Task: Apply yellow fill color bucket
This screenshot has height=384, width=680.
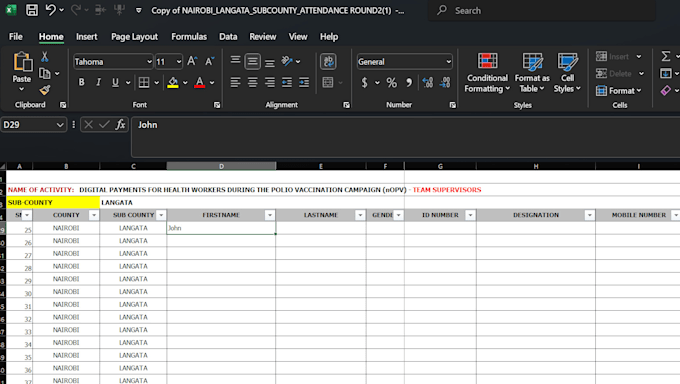Action: pos(173,82)
